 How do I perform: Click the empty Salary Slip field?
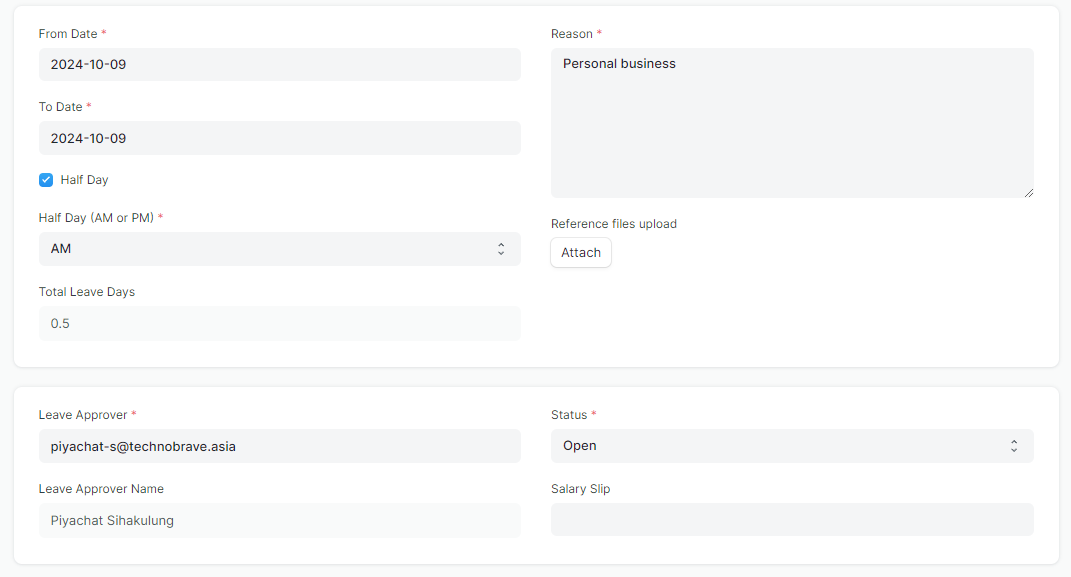tap(792, 520)
